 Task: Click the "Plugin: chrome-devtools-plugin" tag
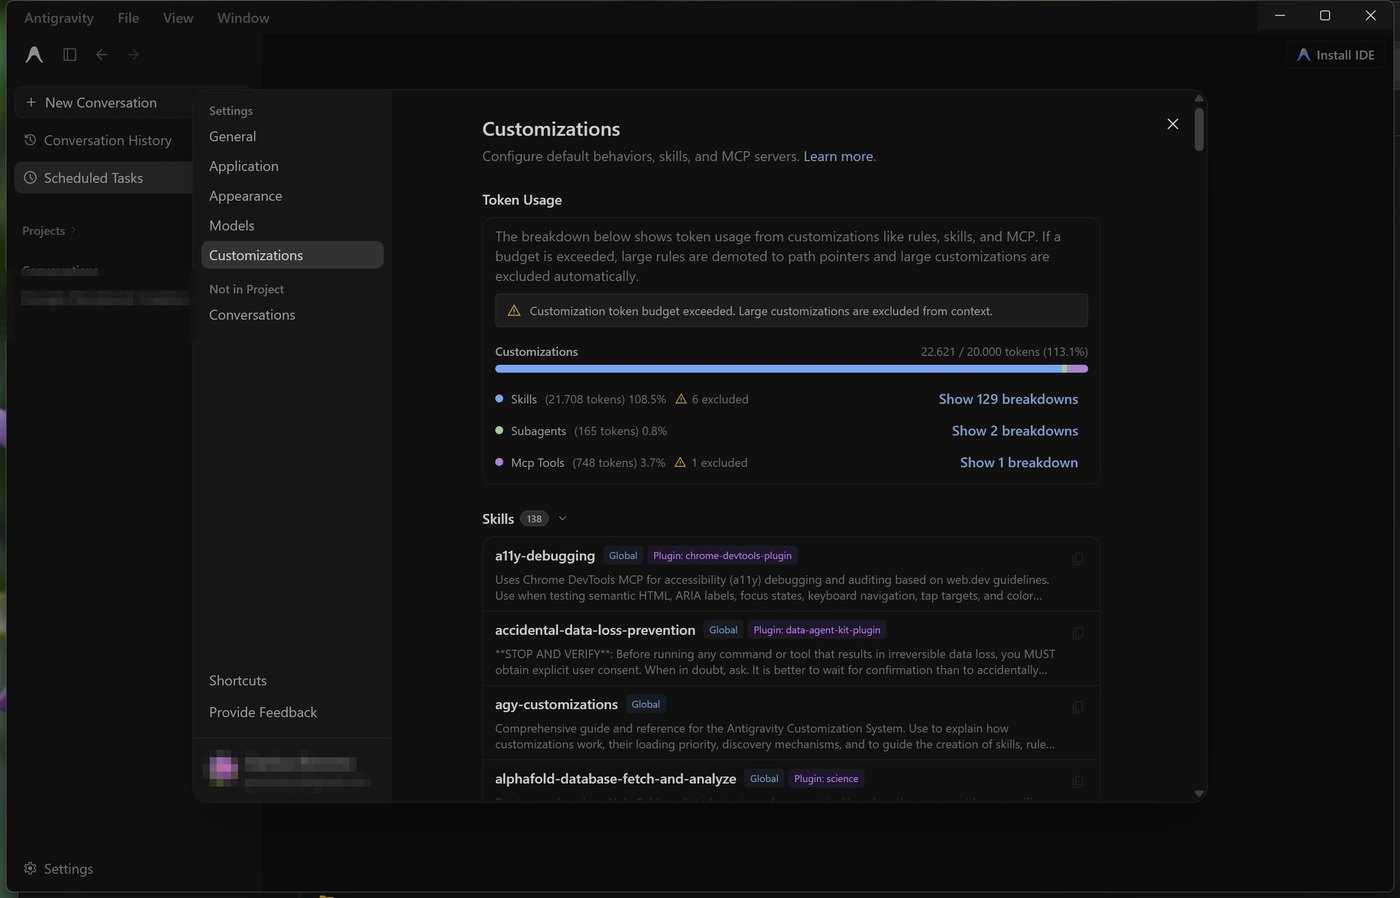pyautogui.click(x=722, y=556)
